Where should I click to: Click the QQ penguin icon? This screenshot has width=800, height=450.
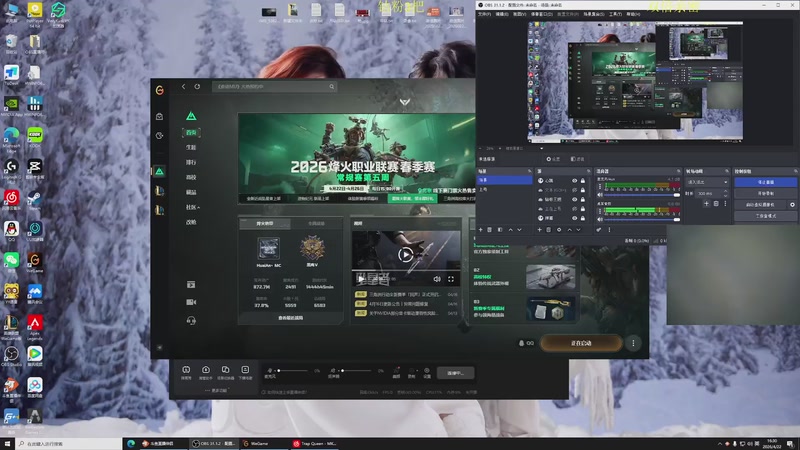click(522, 343)
